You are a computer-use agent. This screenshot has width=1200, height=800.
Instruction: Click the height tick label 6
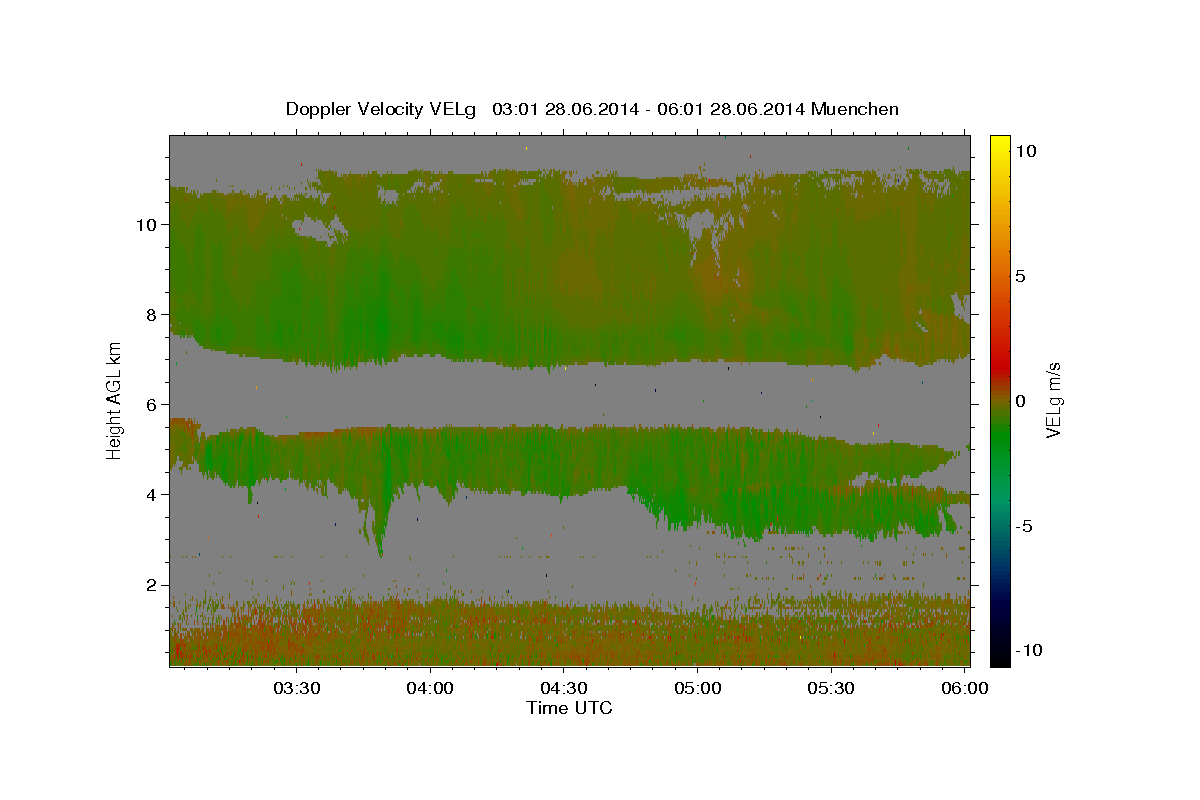[x=154, y=404]
